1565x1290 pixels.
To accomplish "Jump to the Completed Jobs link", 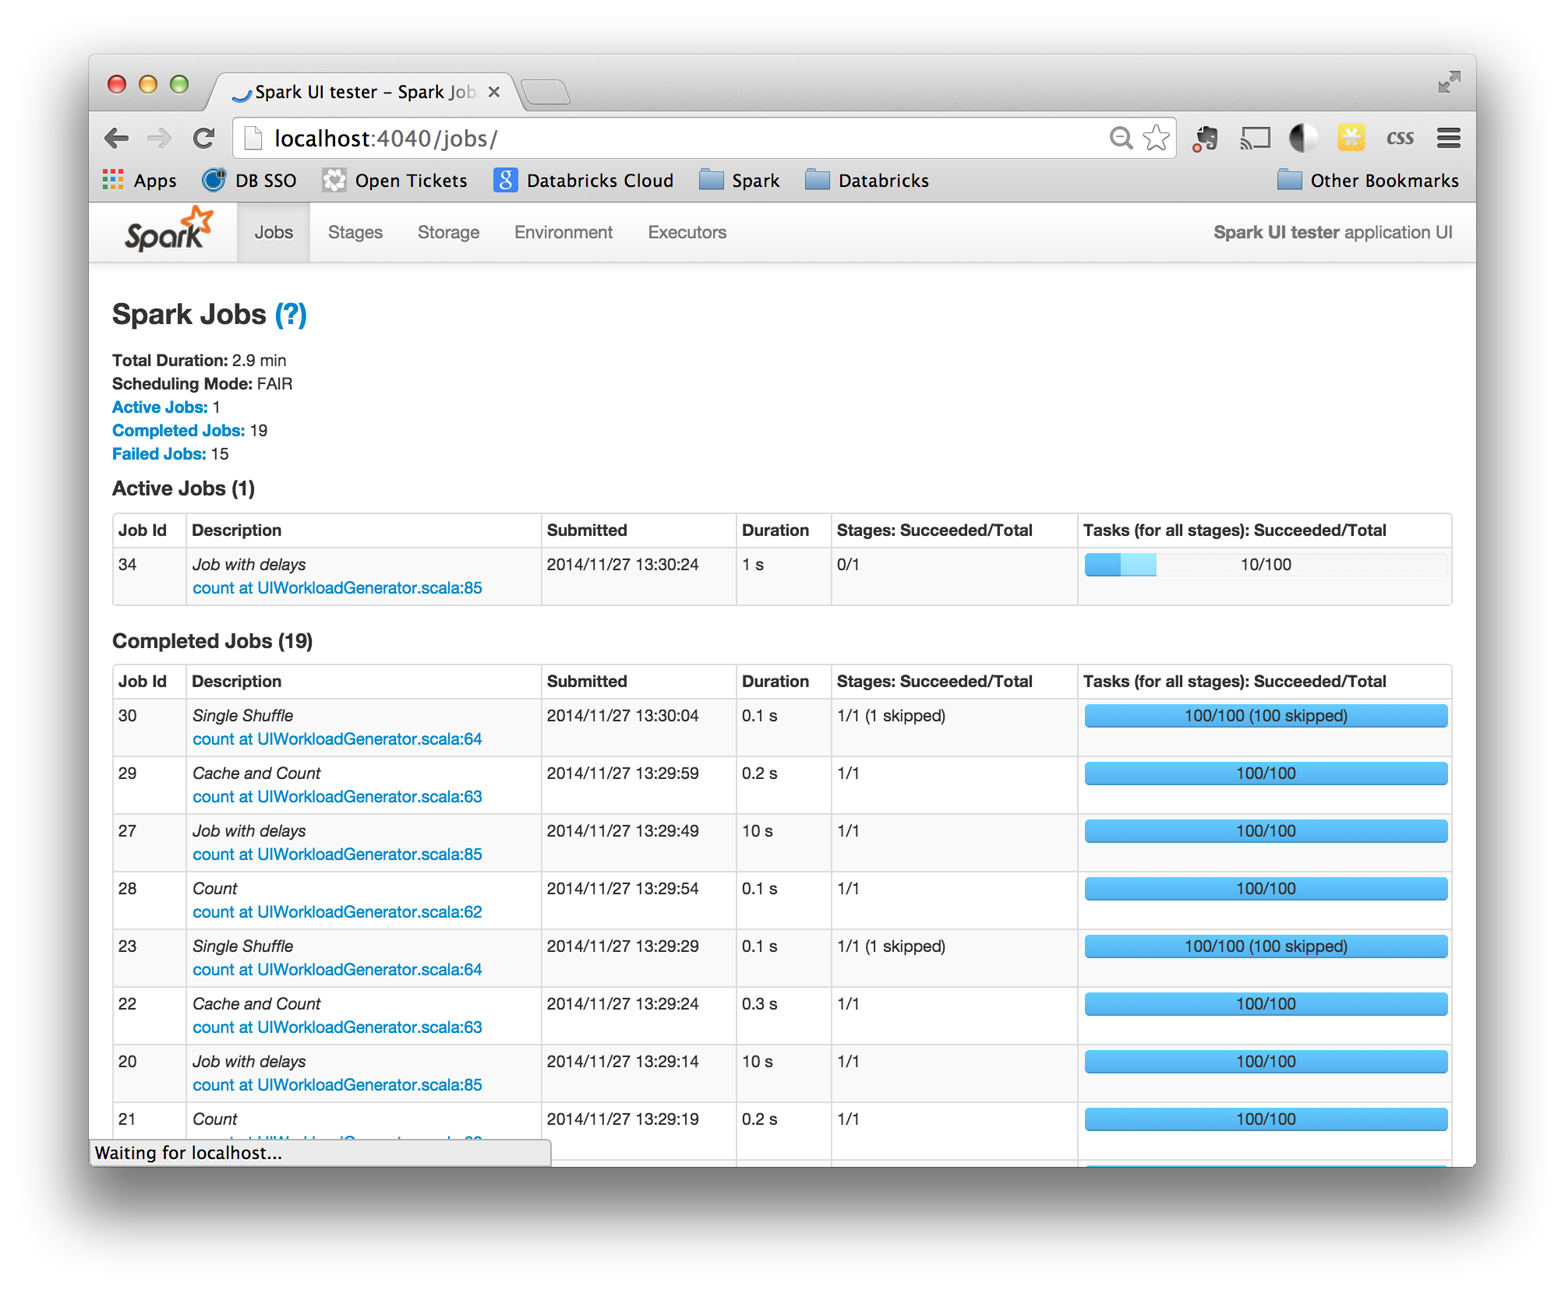I will 178,430.
